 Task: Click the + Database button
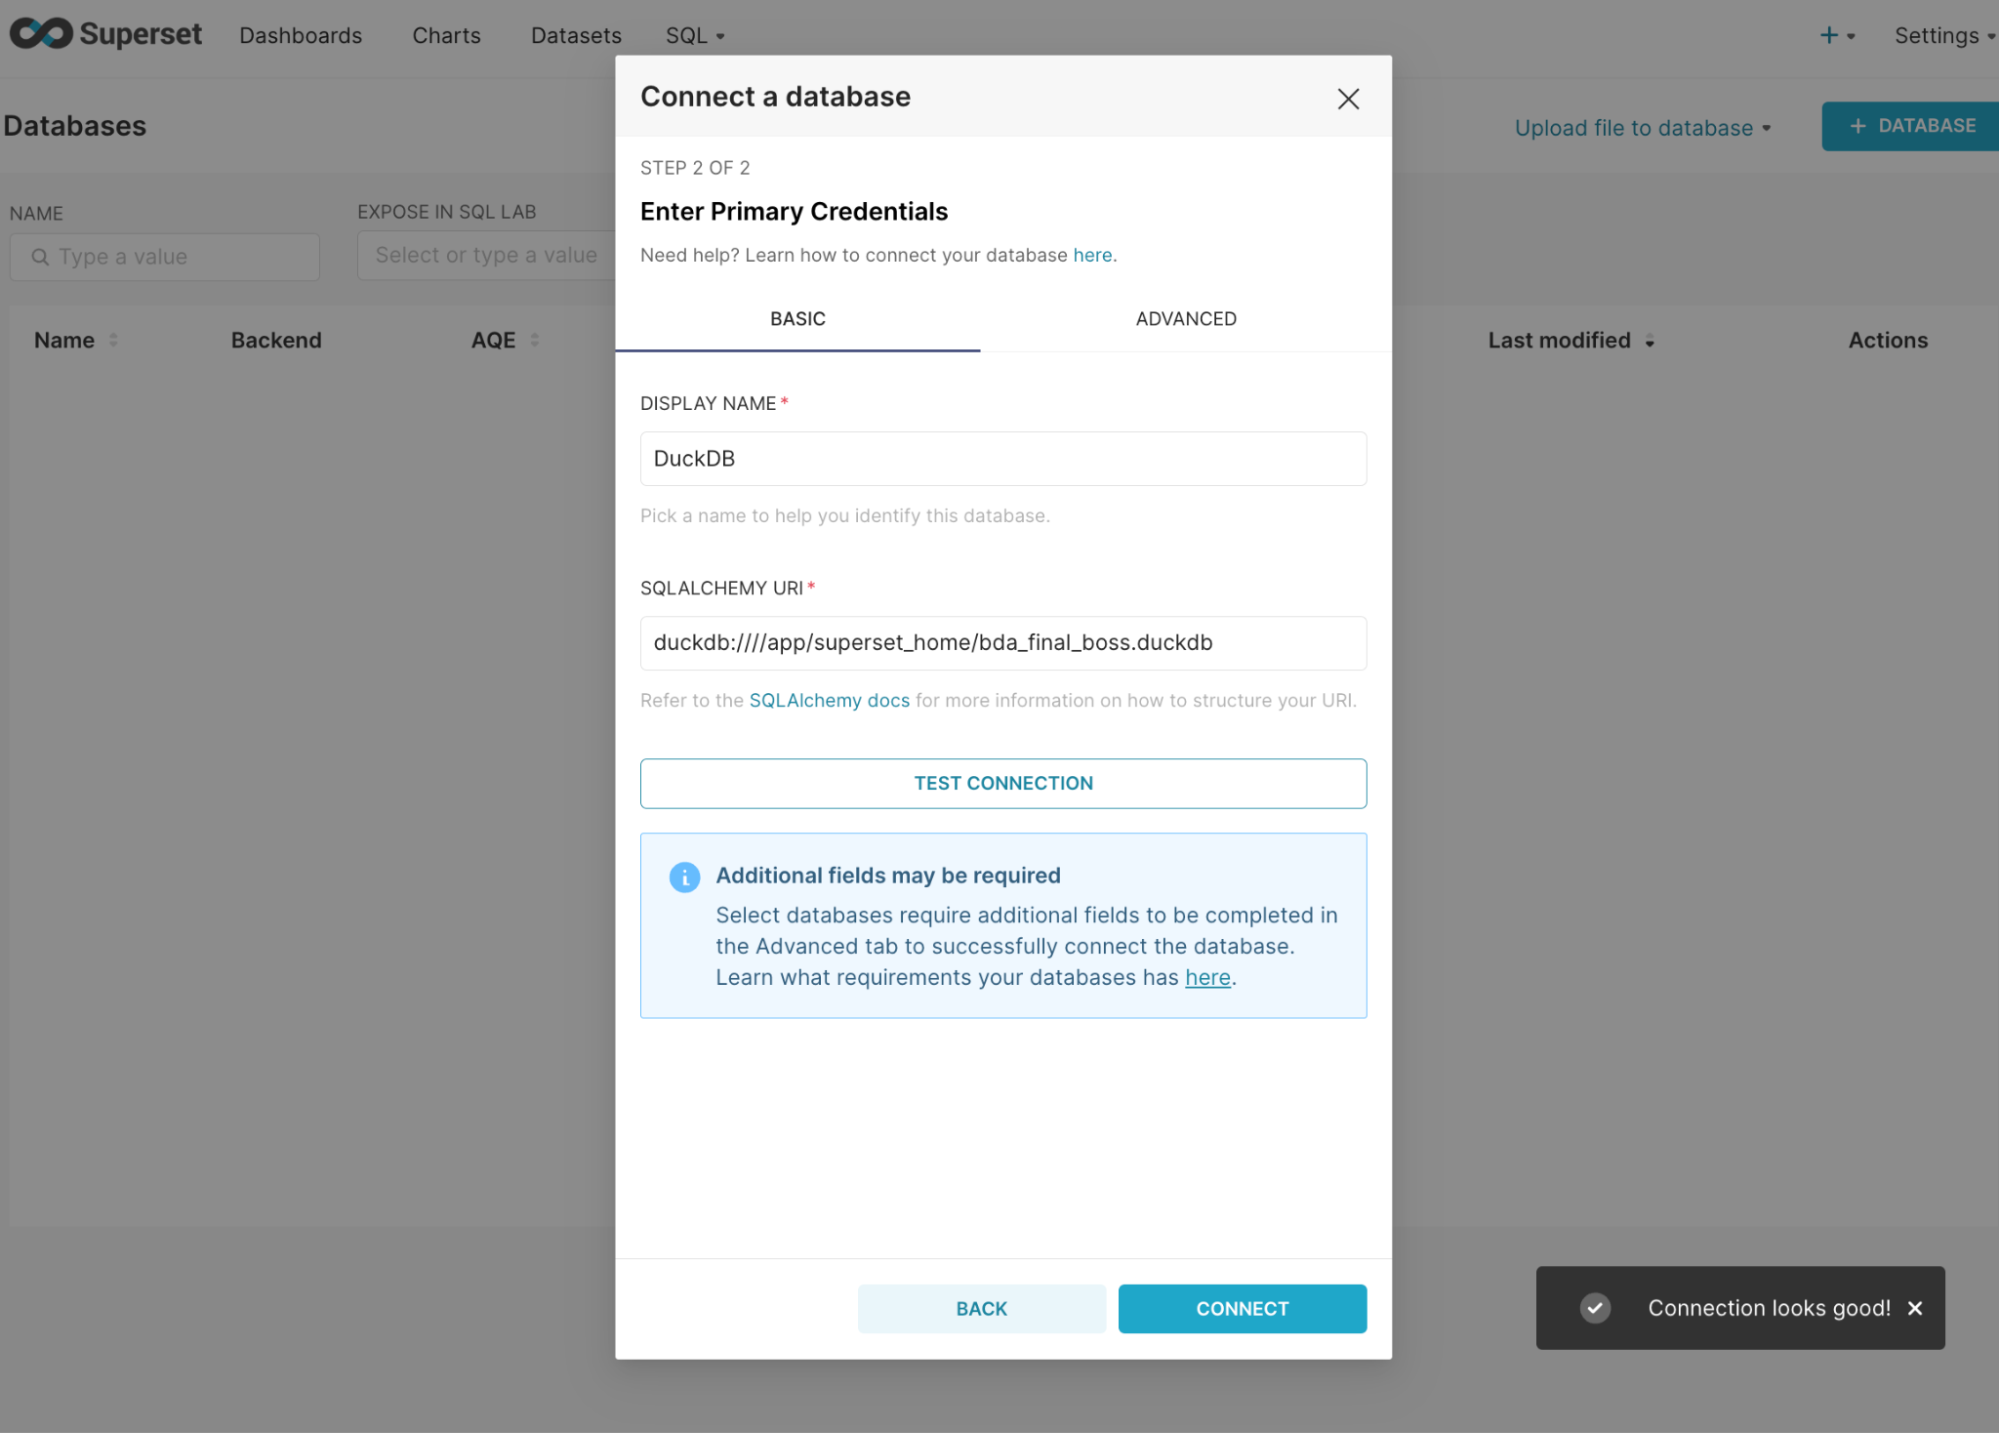[1910, 126]
